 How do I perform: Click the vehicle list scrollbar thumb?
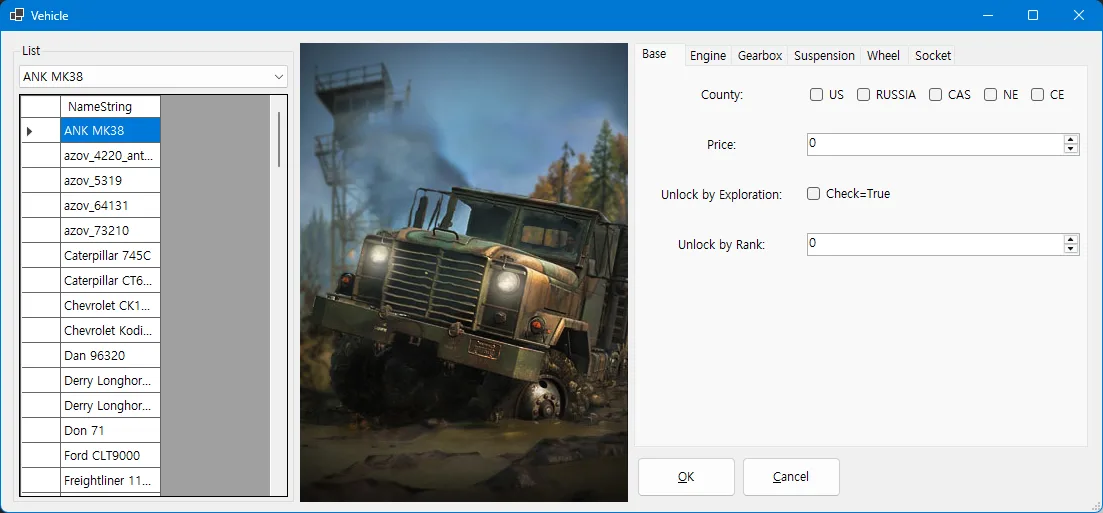click(279, 139)
